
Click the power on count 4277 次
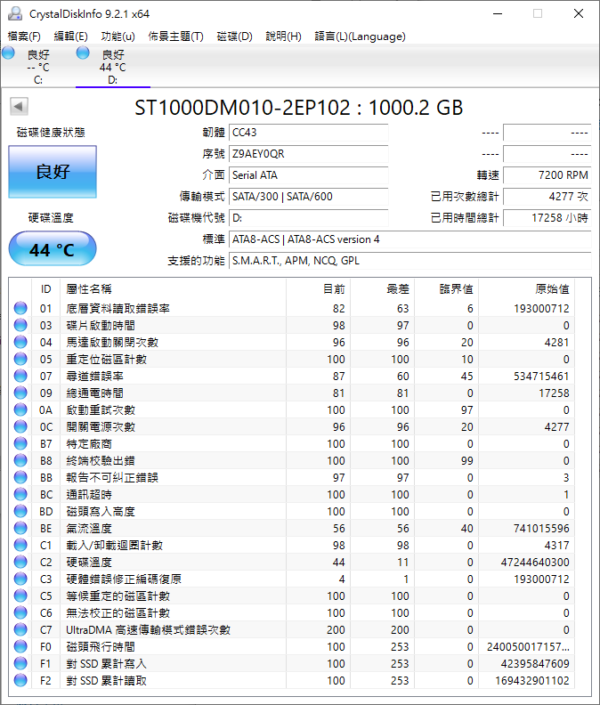(x=547, y=196)
